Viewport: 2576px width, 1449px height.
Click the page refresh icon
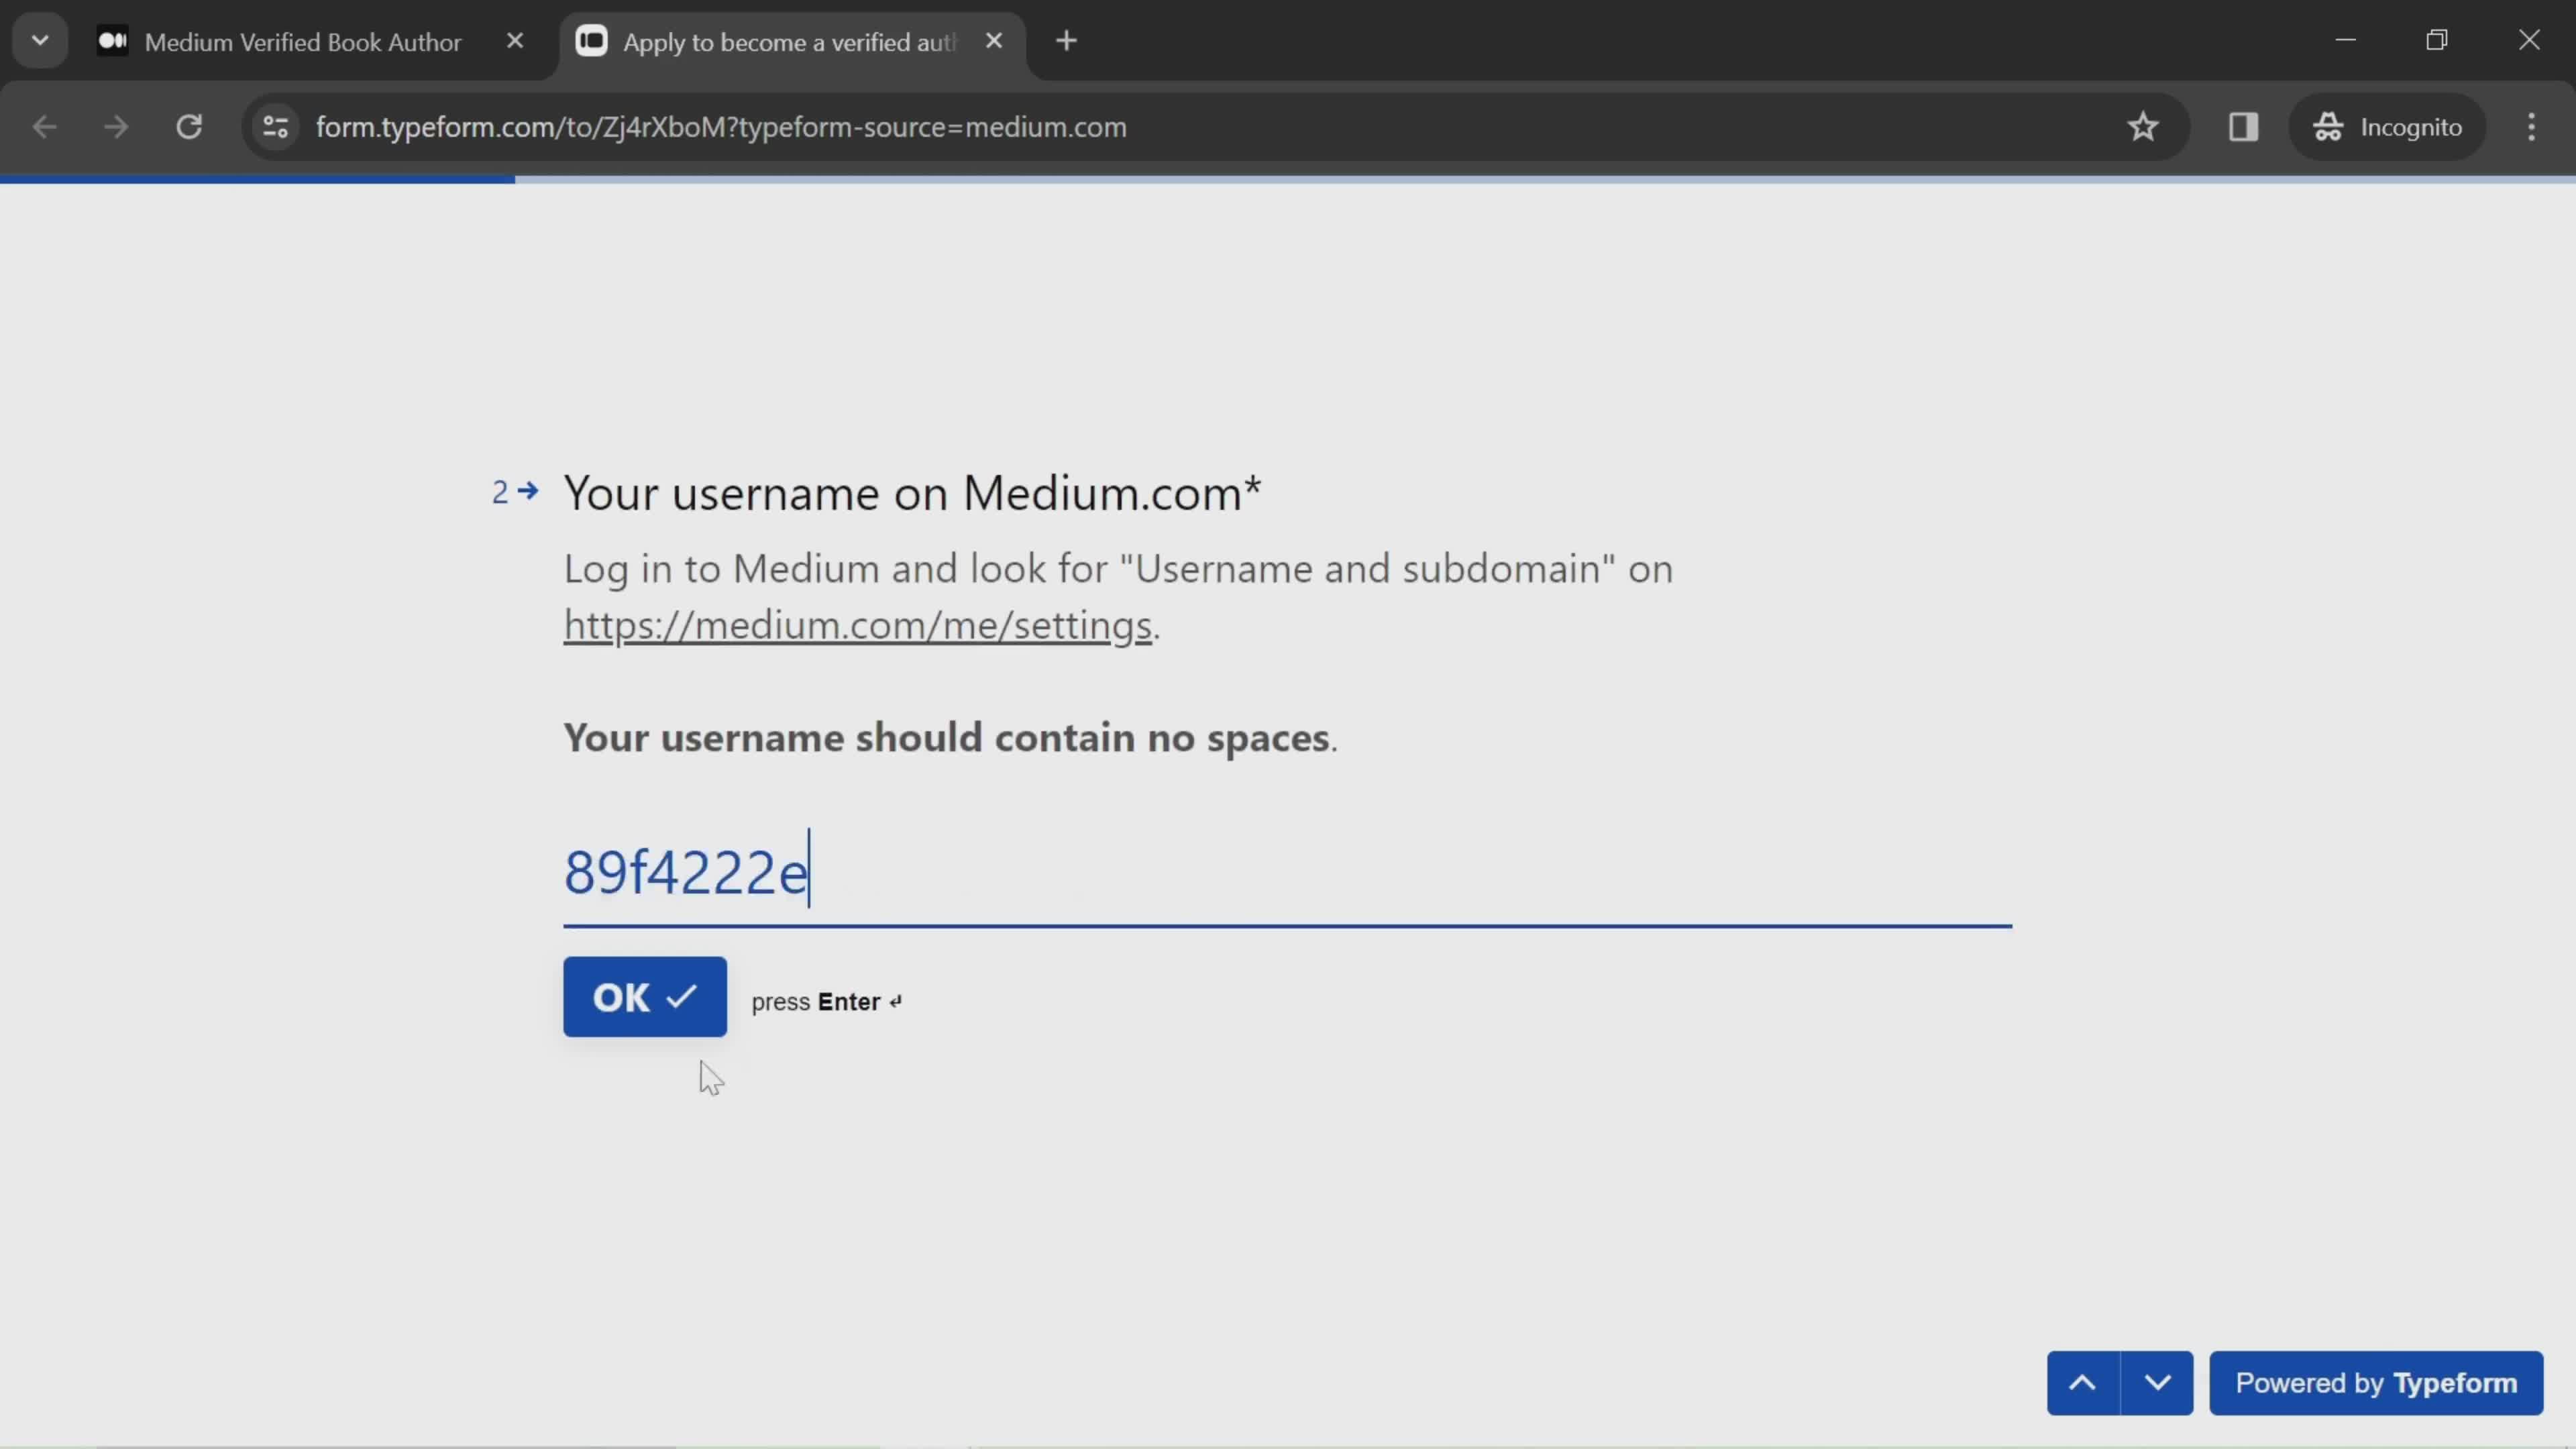point(189,125)
